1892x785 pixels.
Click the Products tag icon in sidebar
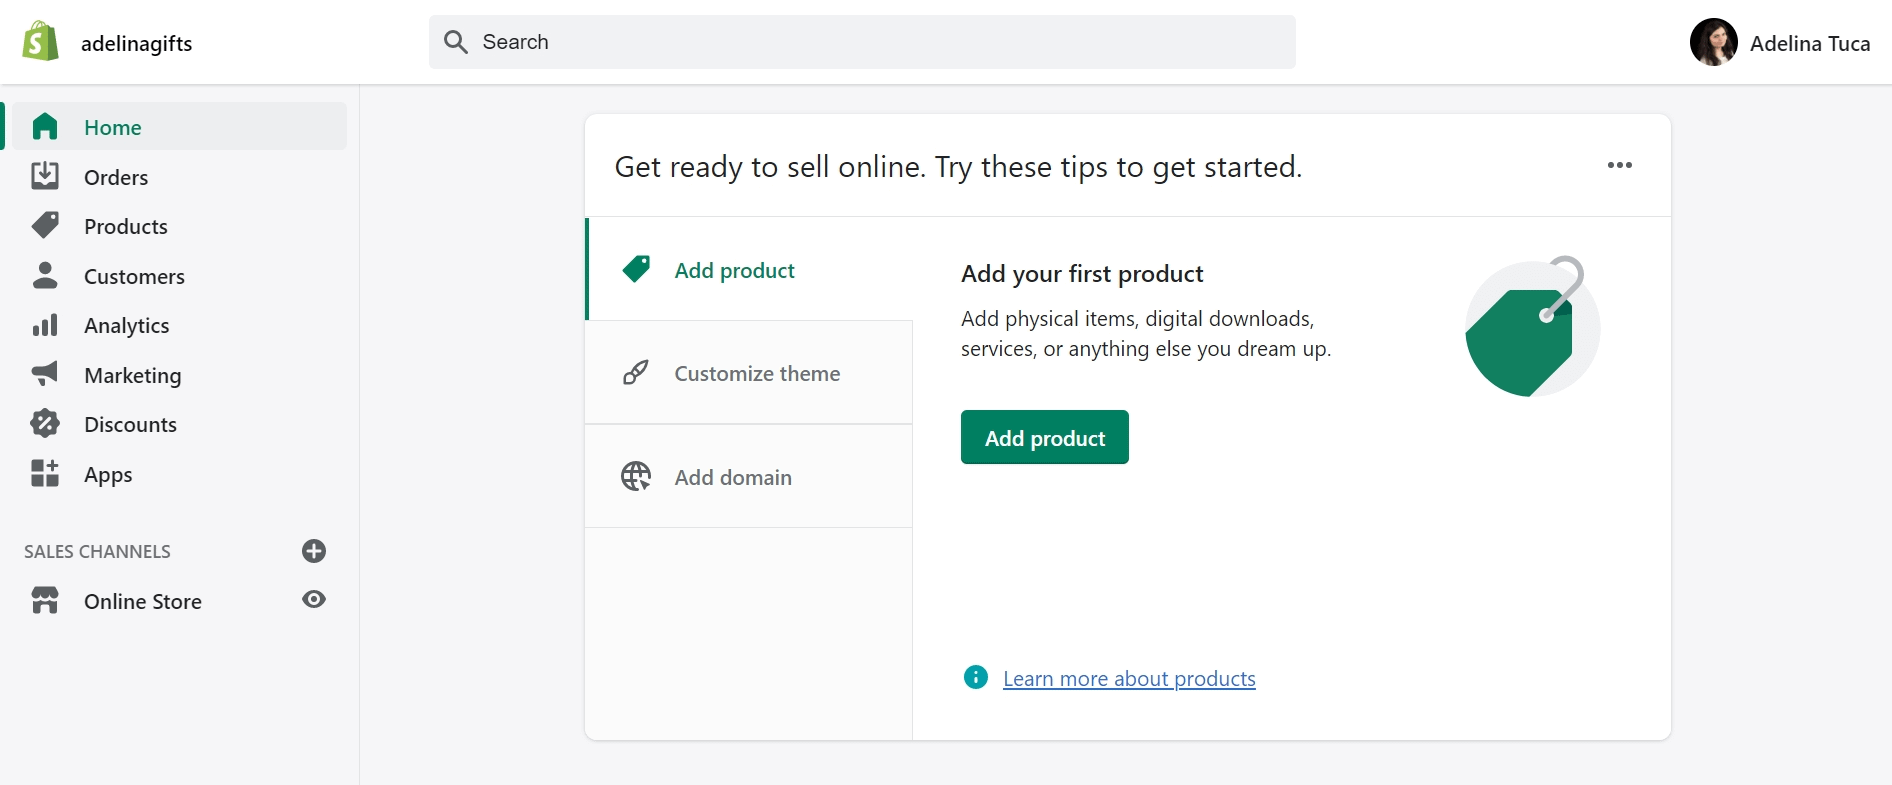(x=45, y=226)
